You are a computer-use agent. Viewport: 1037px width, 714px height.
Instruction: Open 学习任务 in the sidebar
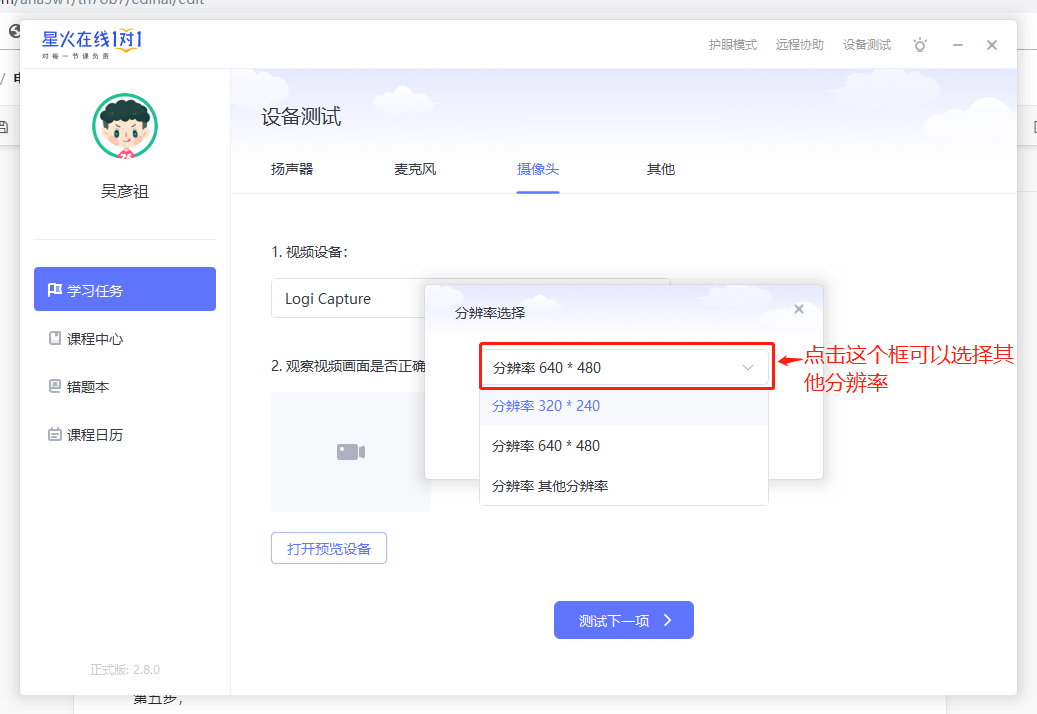[x=125, y=289]
